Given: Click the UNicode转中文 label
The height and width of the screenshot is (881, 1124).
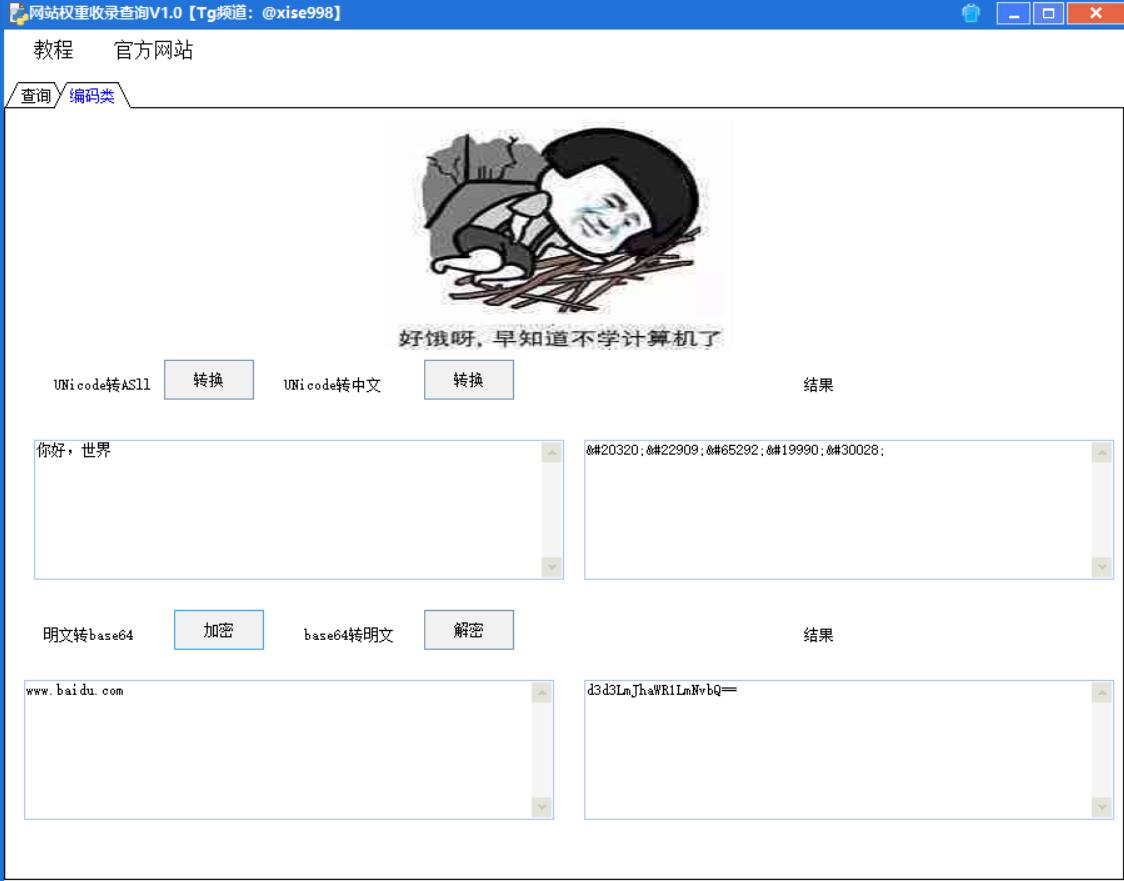Looking at the screenshot, I should 333,385.
